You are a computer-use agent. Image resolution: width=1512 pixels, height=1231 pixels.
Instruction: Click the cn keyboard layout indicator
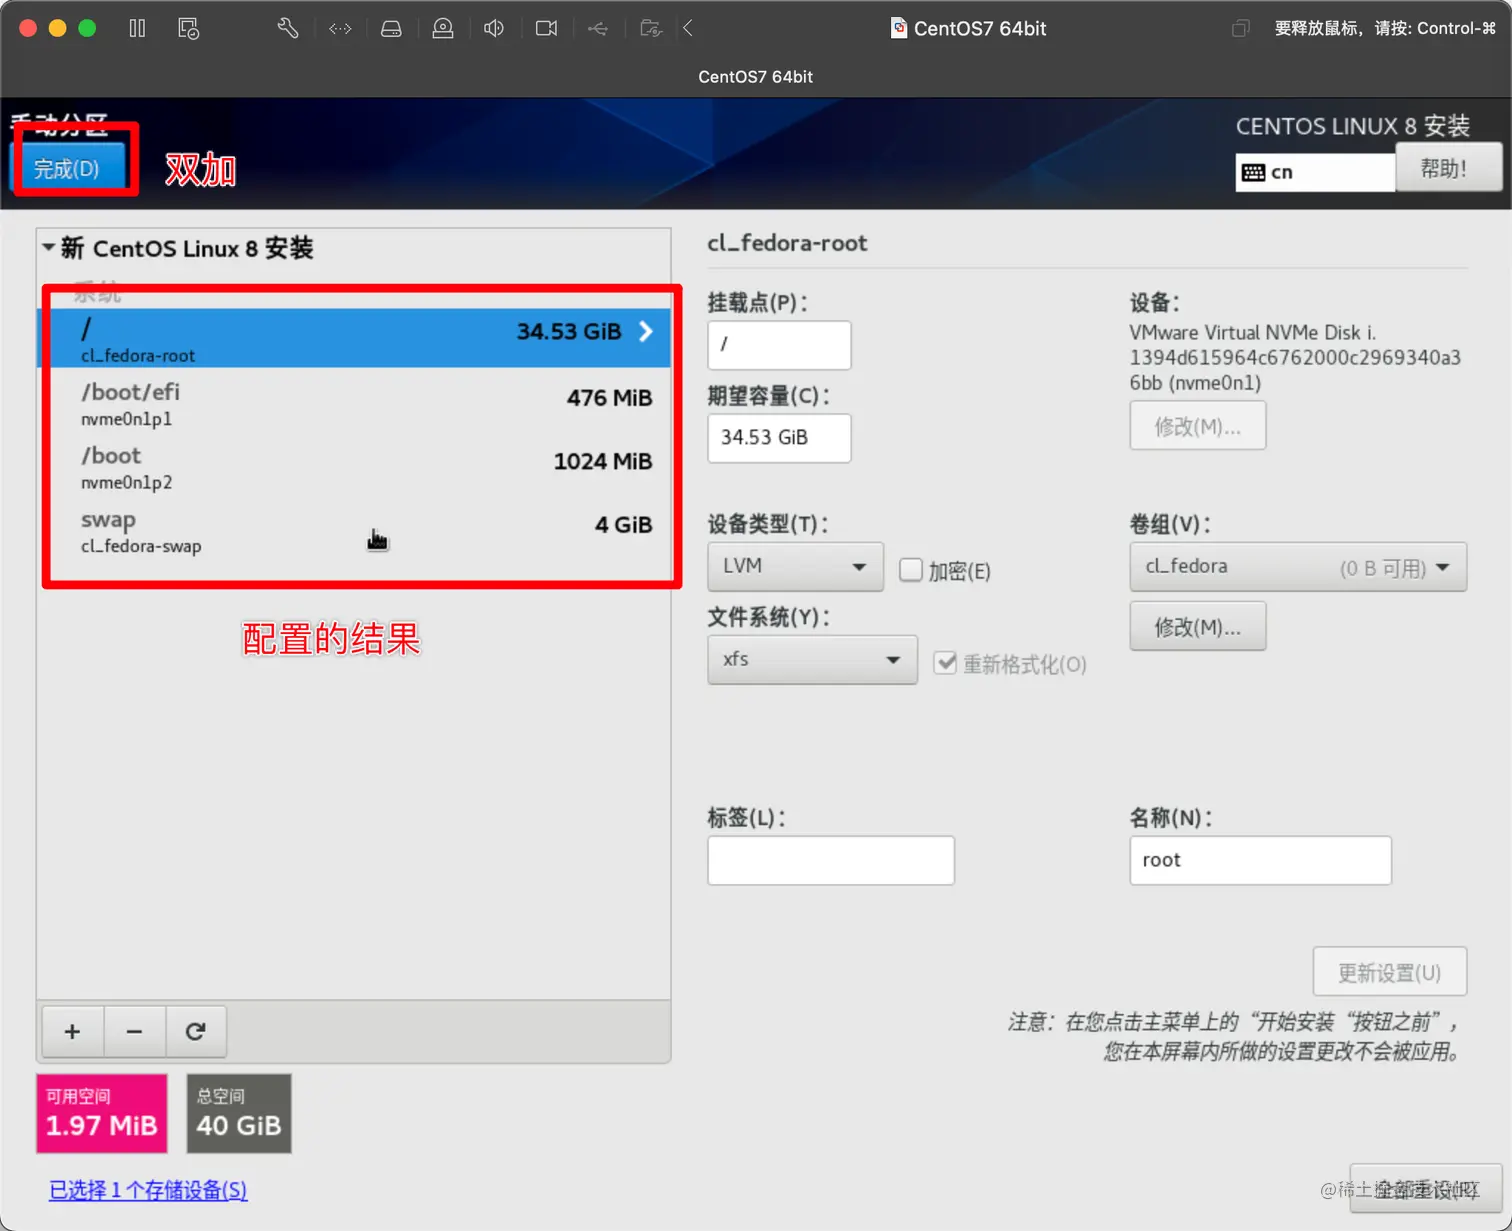point(1315,172)
